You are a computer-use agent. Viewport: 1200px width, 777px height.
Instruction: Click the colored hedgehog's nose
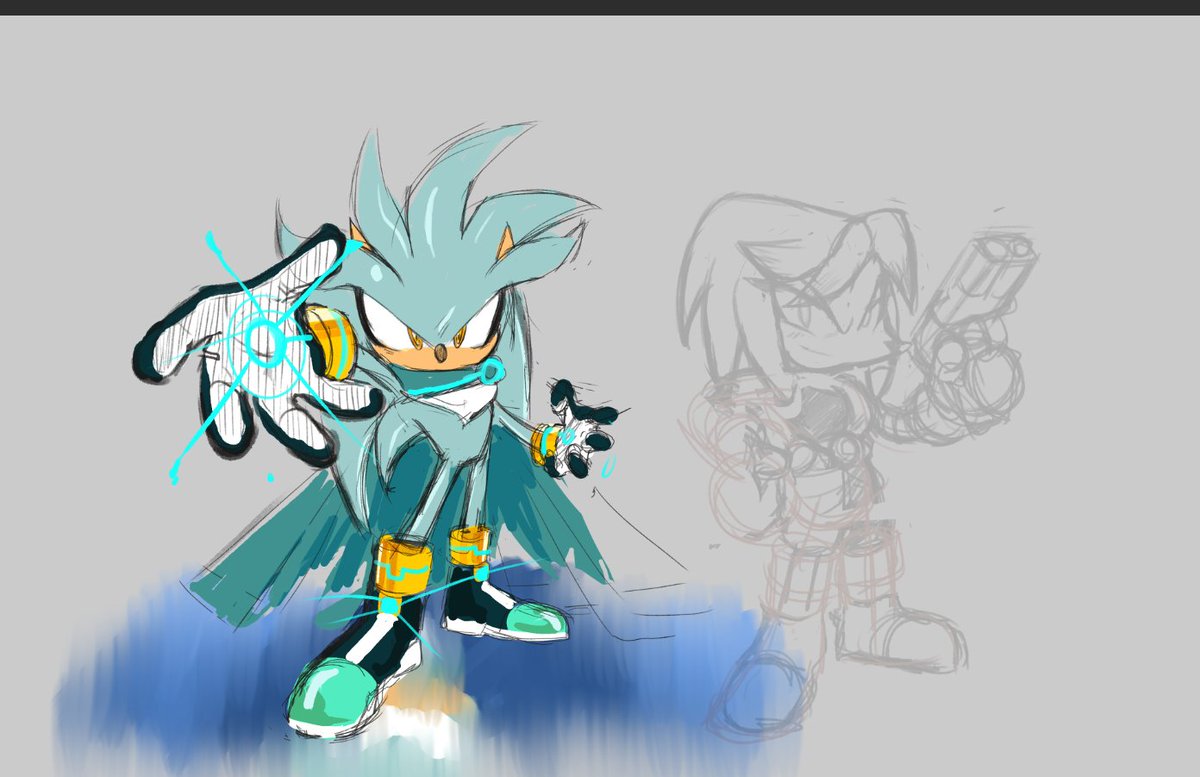440,354
